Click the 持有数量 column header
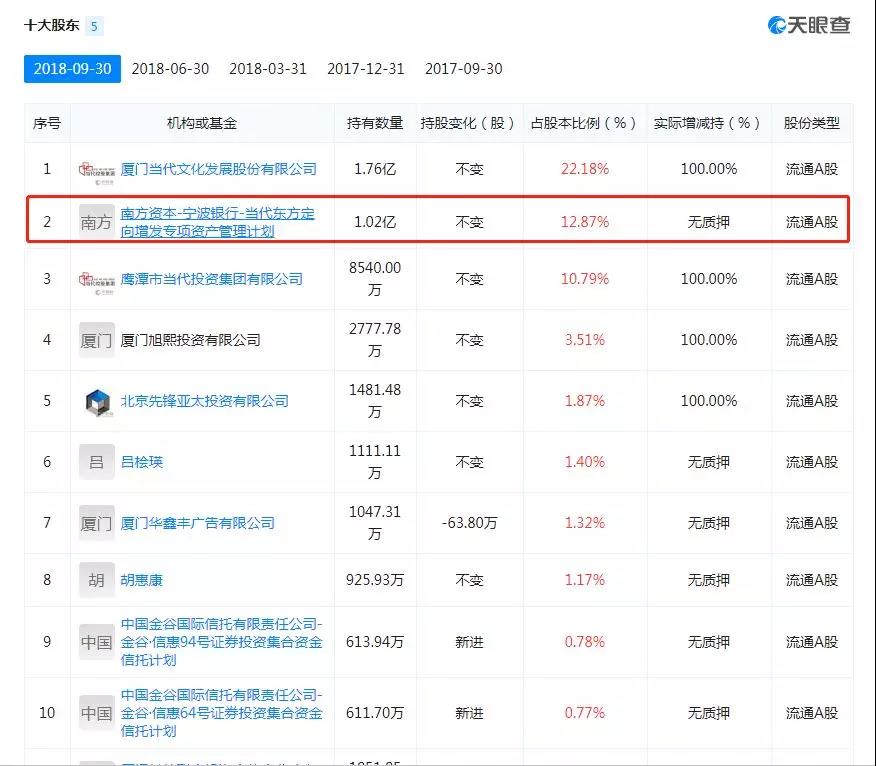Viewport: 876px width, 766px height. coord(375,123)
